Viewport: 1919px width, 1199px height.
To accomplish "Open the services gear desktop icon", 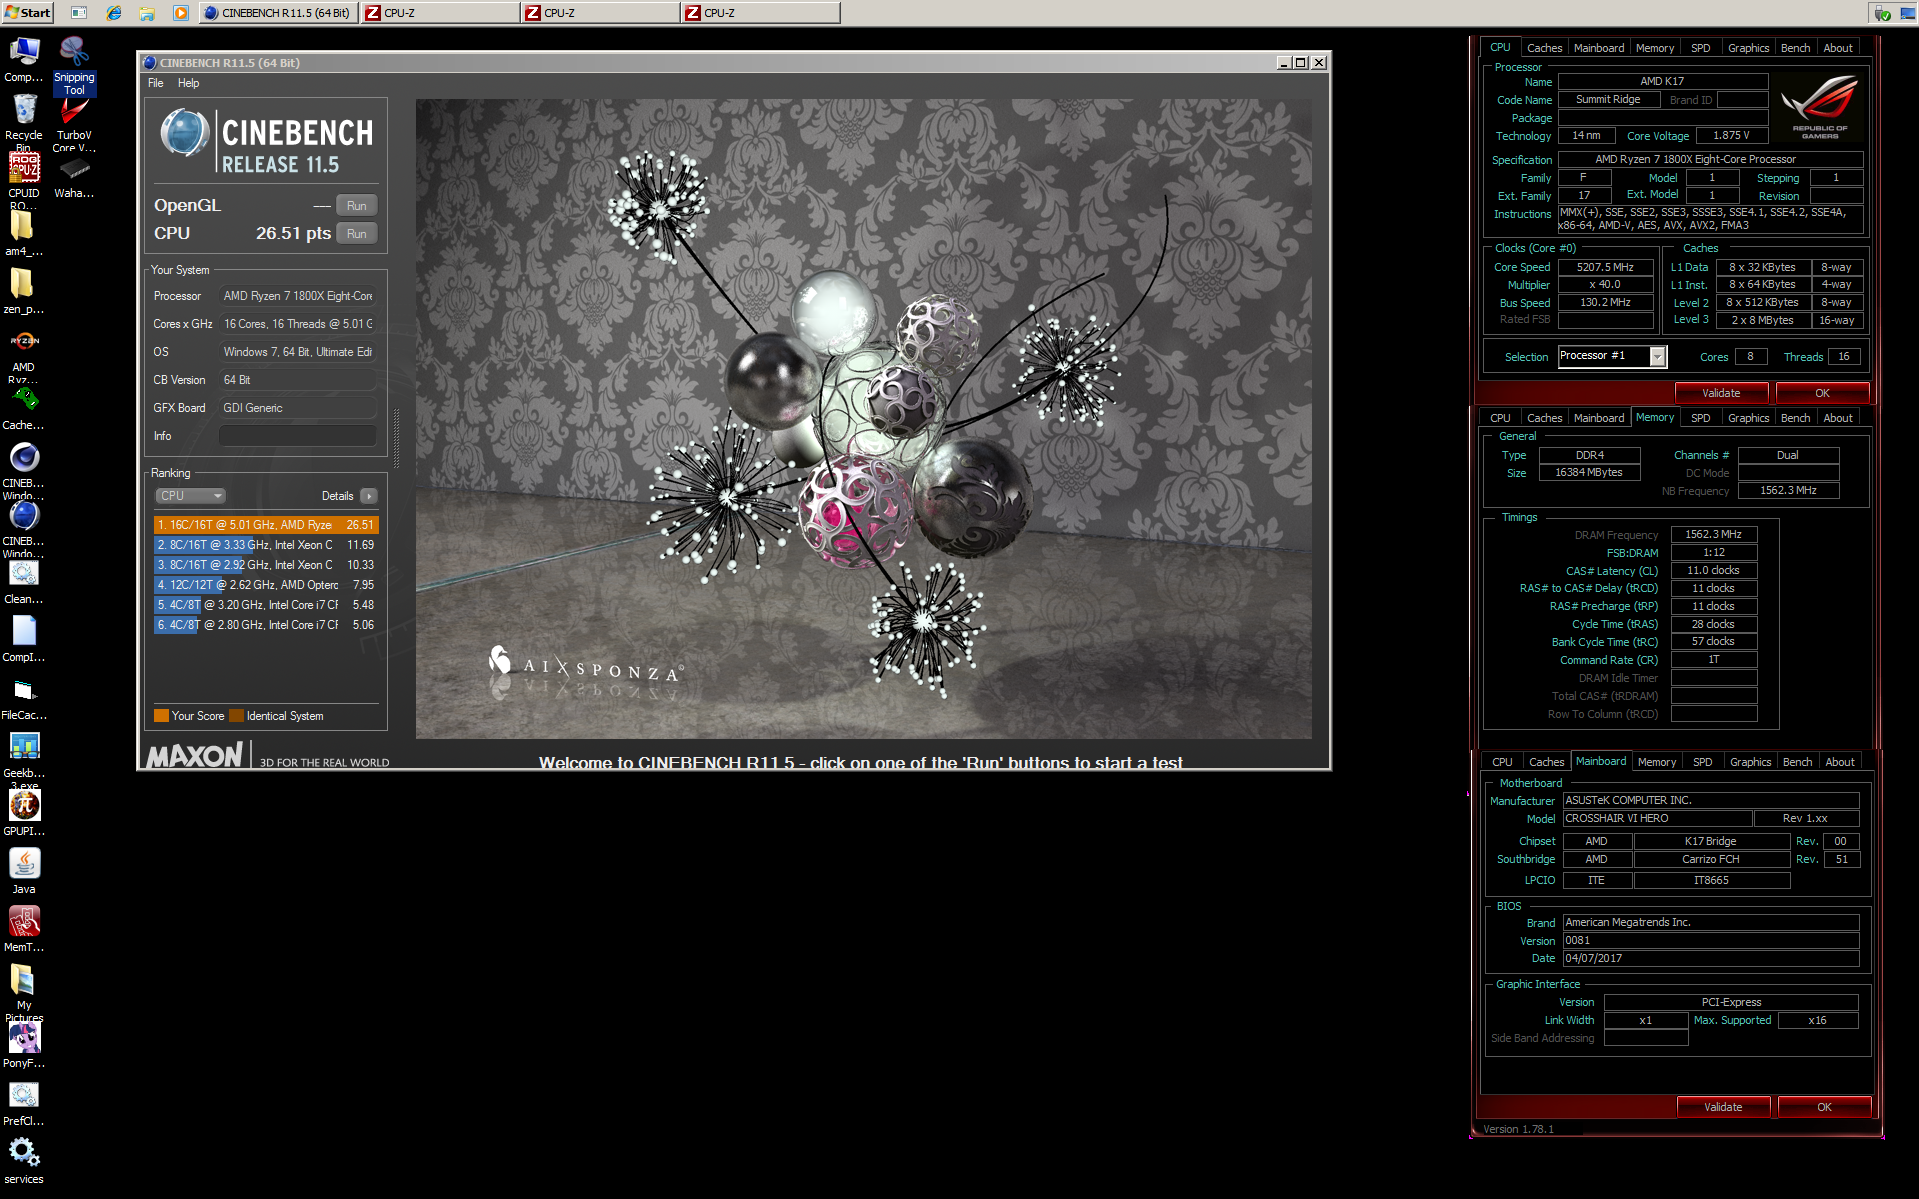I will point(24,1162).
